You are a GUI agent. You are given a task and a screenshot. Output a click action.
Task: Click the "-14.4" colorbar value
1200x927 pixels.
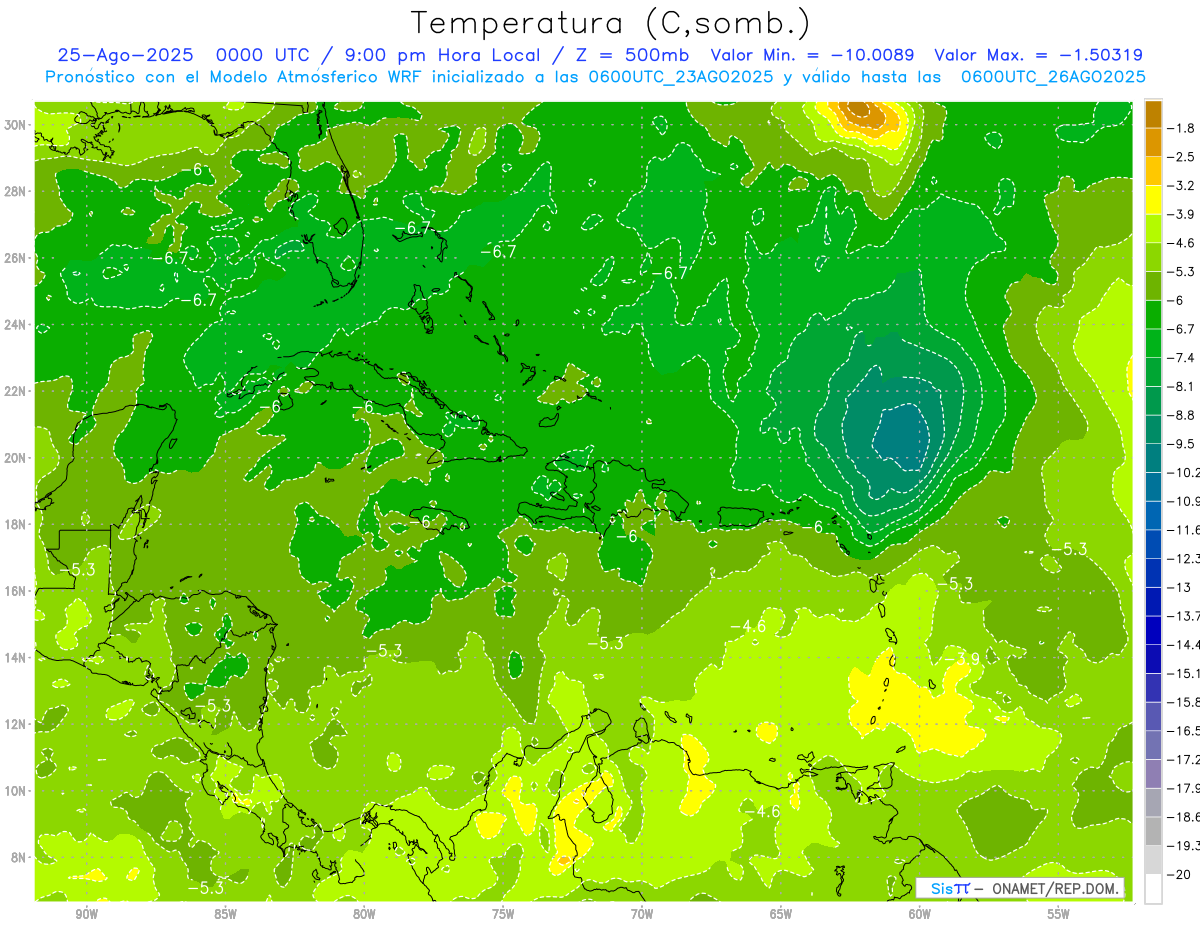[1184, 644]
